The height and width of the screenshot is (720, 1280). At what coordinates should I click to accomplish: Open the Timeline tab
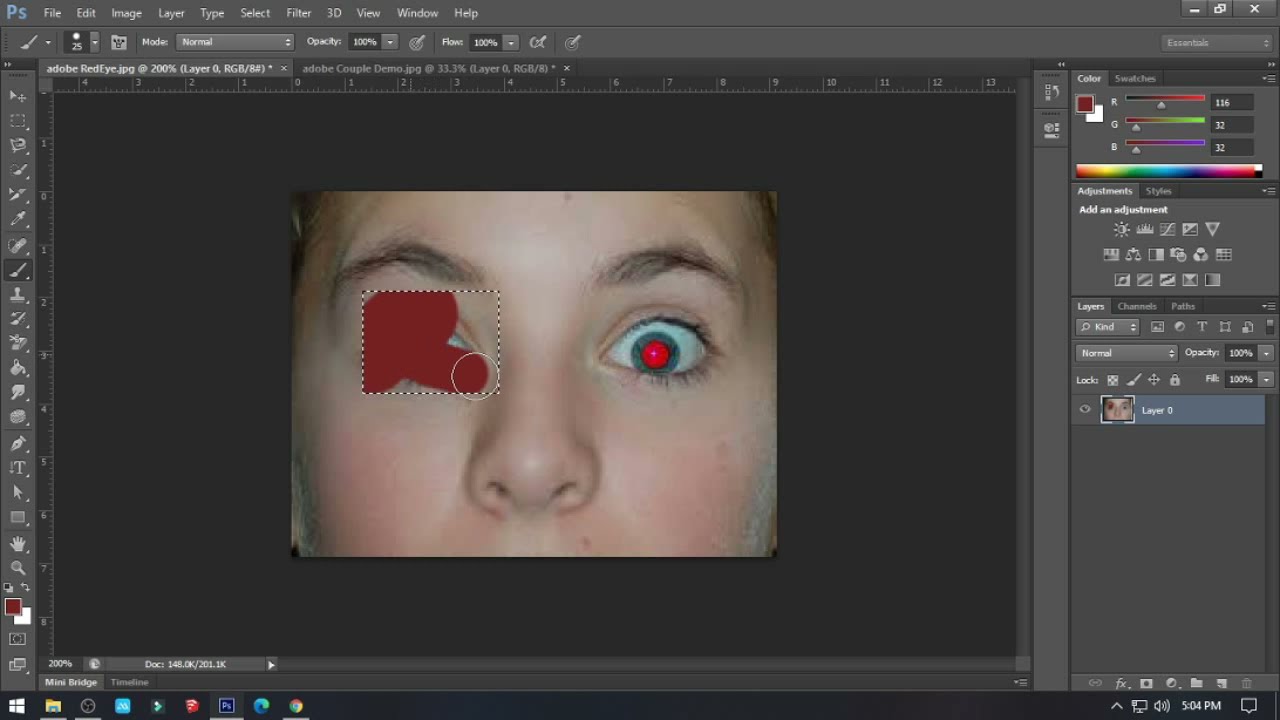[129, 682]
